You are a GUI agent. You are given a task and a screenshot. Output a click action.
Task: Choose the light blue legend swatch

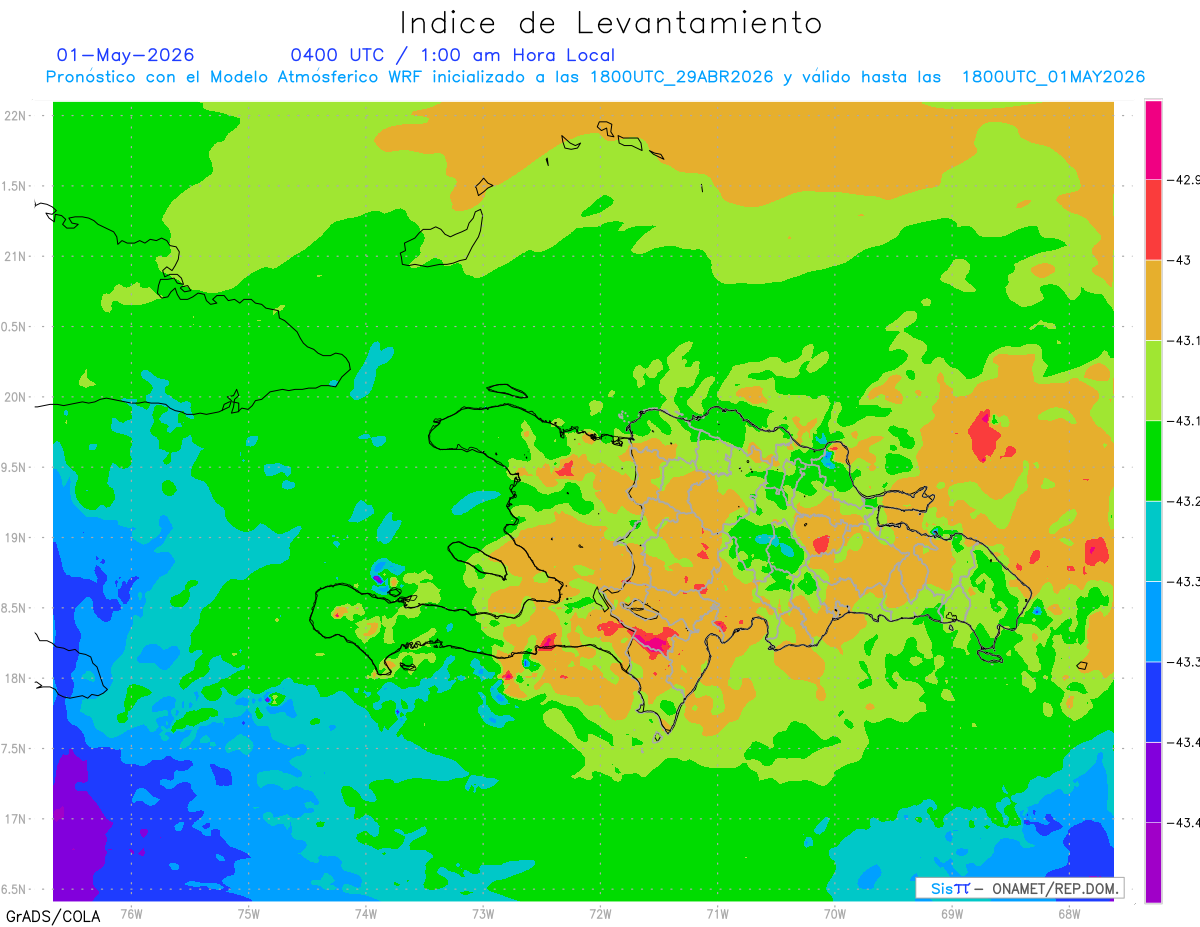[x=1153, y=621]
